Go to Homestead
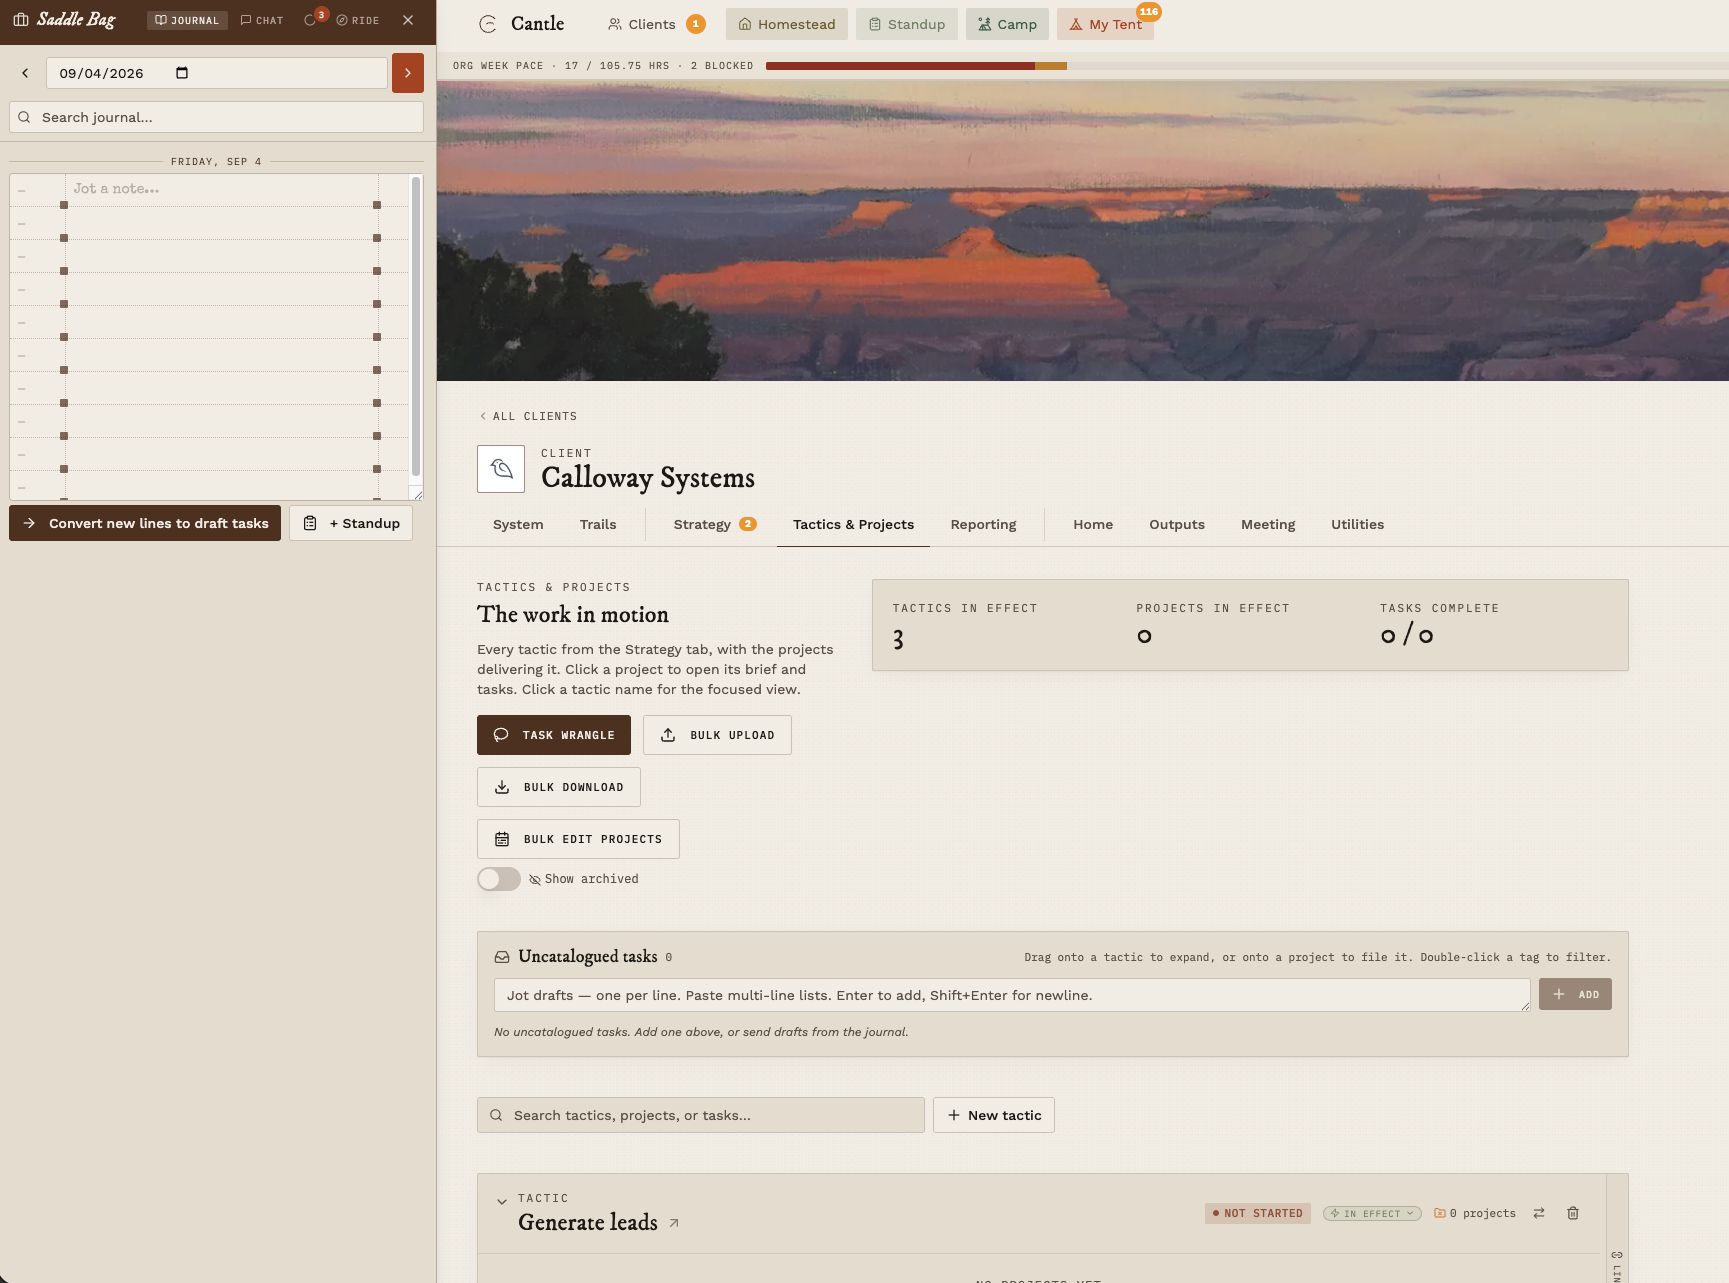The image size is (1729, 1283). (x=787, y=24)
